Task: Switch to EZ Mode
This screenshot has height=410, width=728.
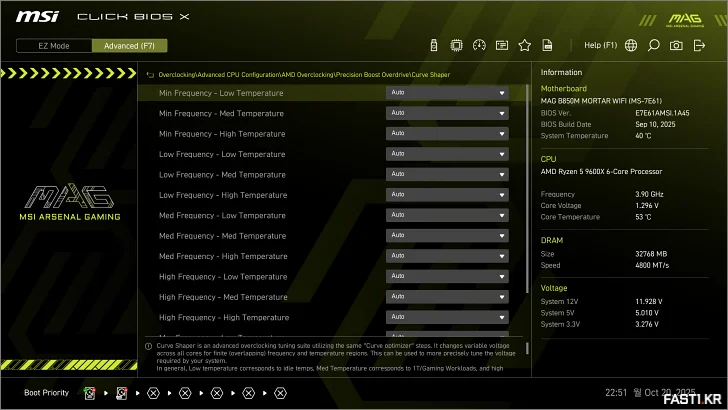Action: coord(54,46)
